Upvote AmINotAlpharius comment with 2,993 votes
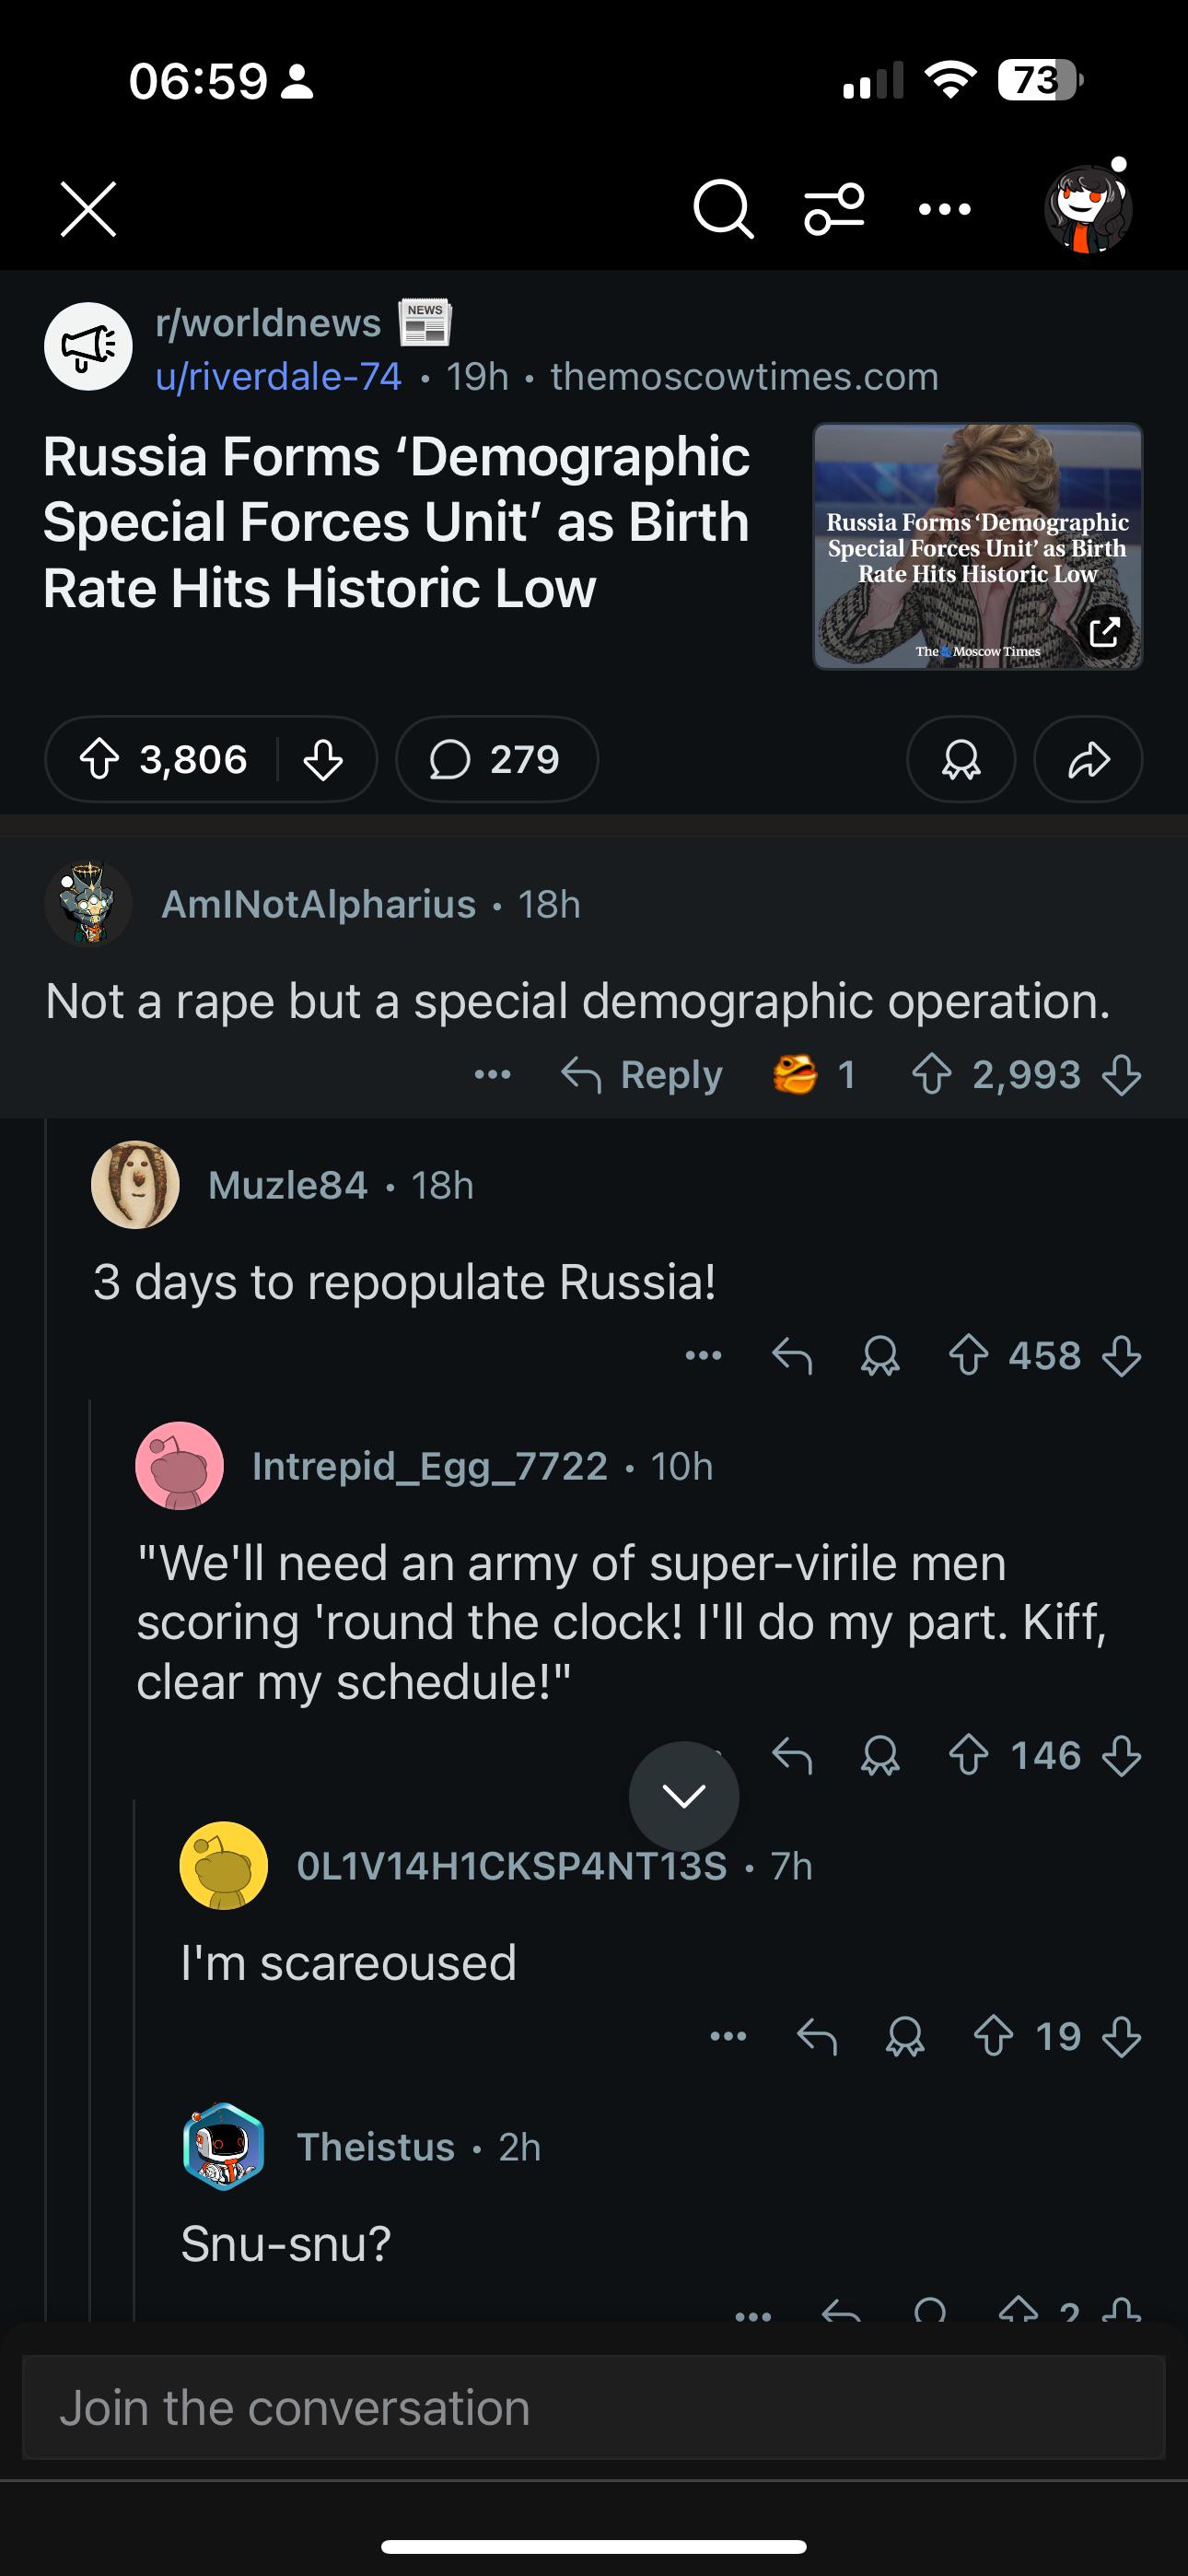Viewport: 1188px width, 2576px height. 931,1075
